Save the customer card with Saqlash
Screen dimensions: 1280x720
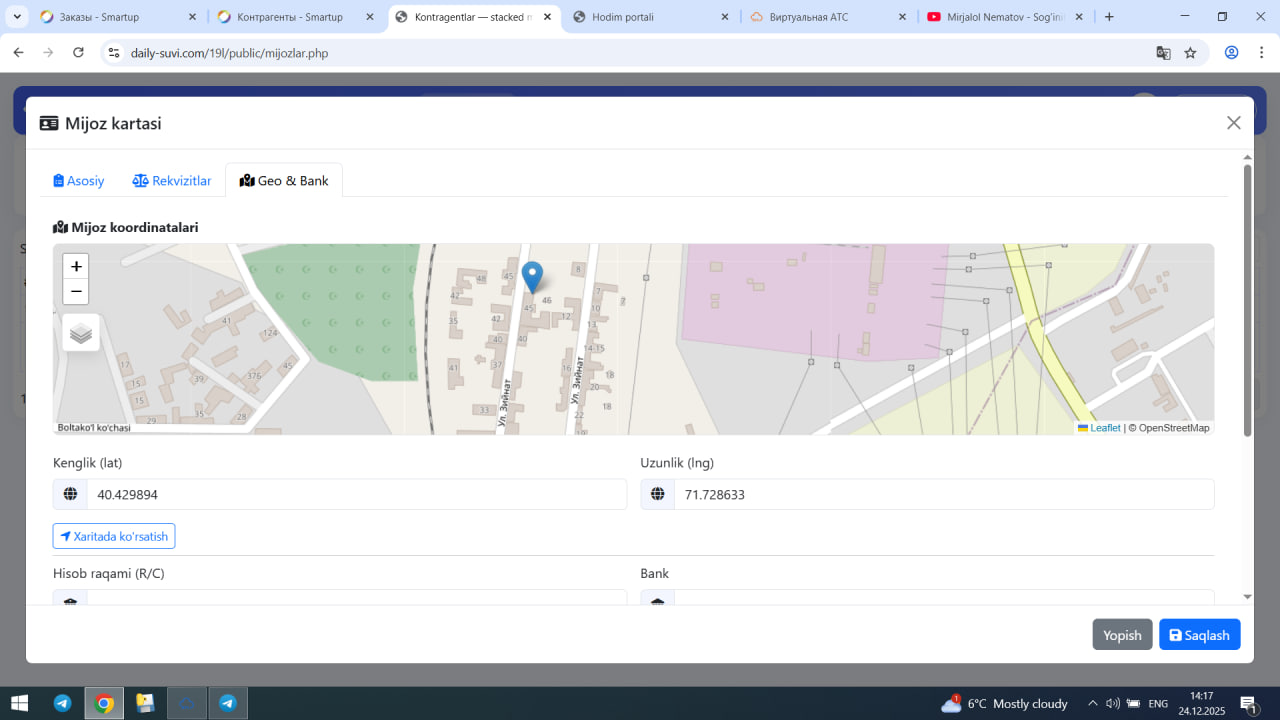(1199, 635)
